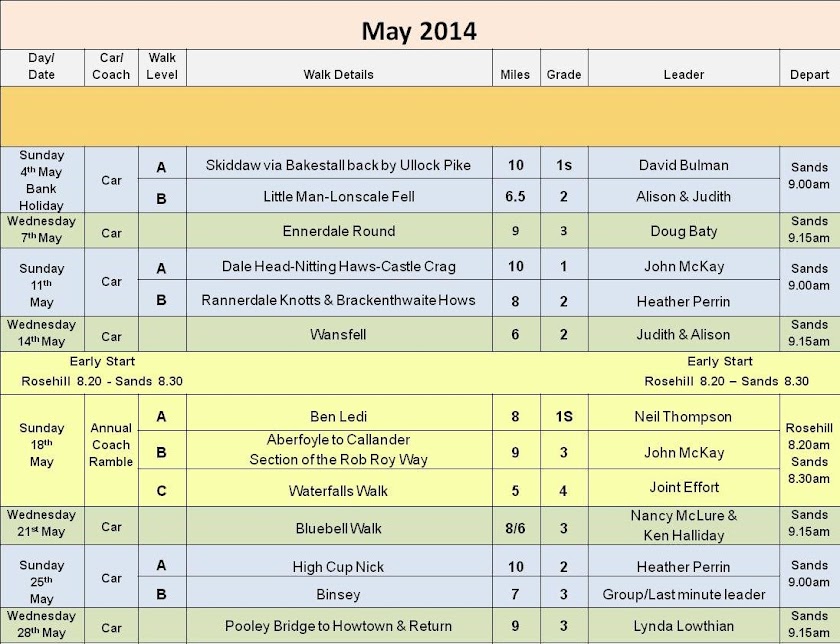
Task: Select the Depart column header
Action: (x=809, y=74)
